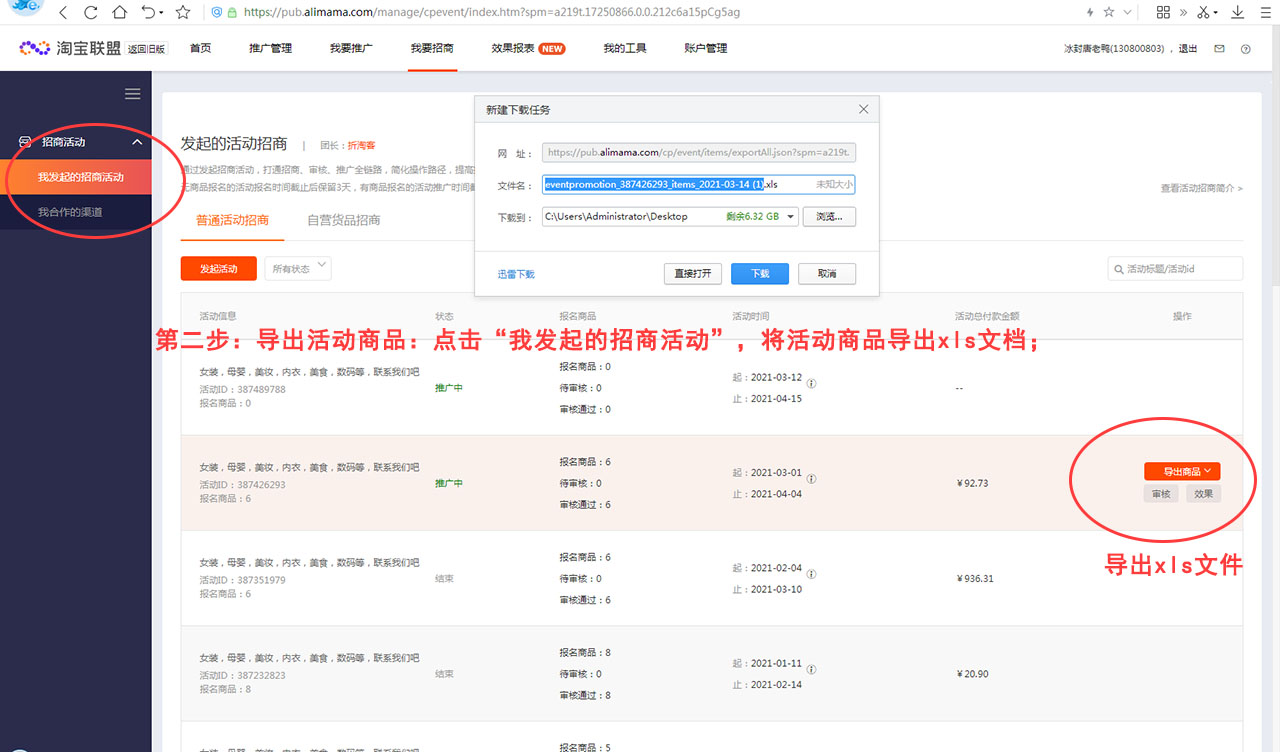Open the apps grid icon in browser toolbar

(1163, 12)
